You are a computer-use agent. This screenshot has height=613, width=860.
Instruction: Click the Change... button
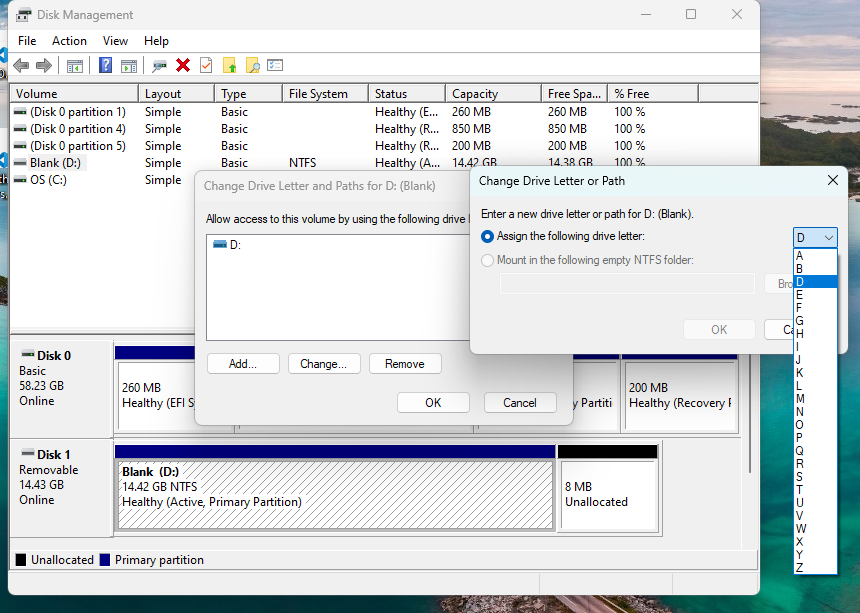[324, 364]
